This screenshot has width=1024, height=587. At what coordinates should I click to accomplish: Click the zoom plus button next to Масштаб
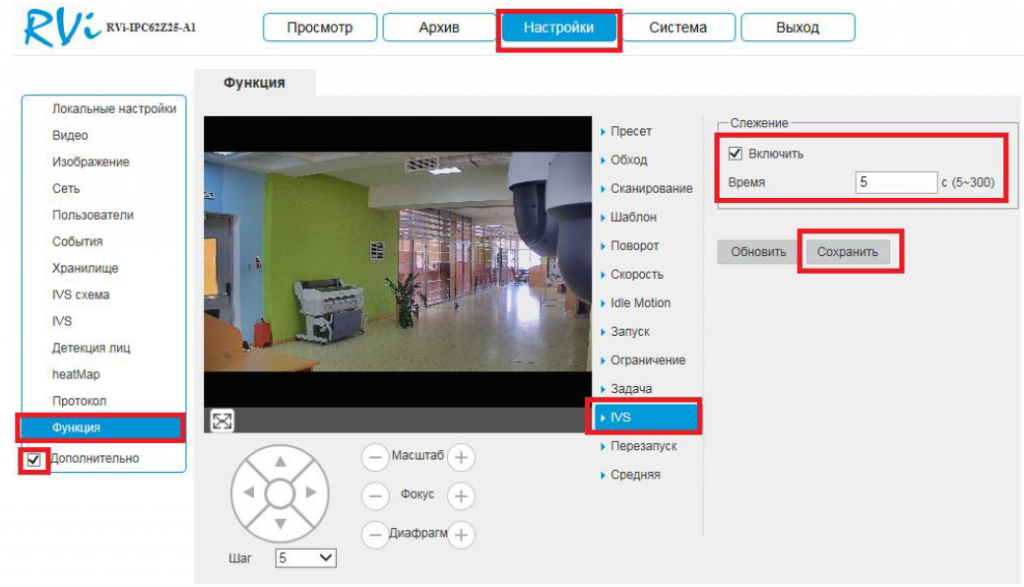point(460,457)
